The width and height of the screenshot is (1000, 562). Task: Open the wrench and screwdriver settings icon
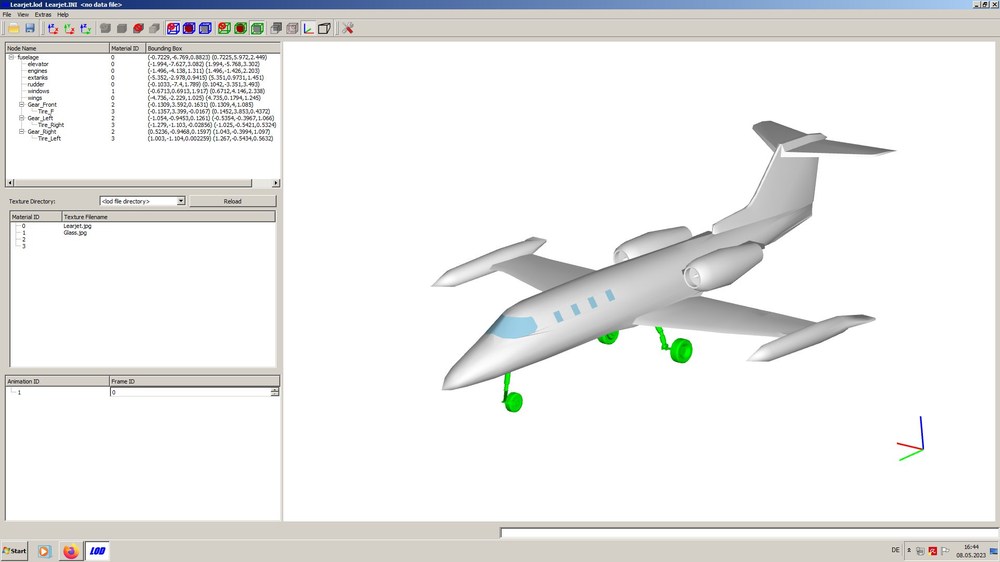coord(348,28)
